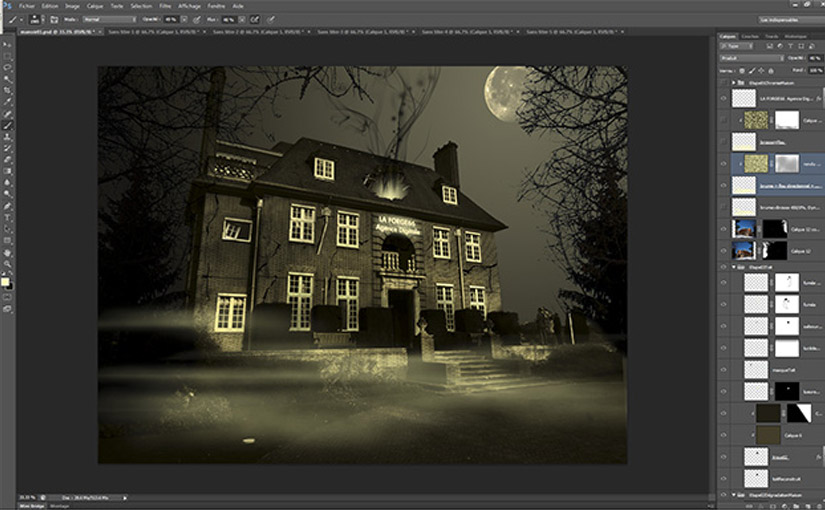
Task: Select the Eyedropper tool
Action: point(7,102)
